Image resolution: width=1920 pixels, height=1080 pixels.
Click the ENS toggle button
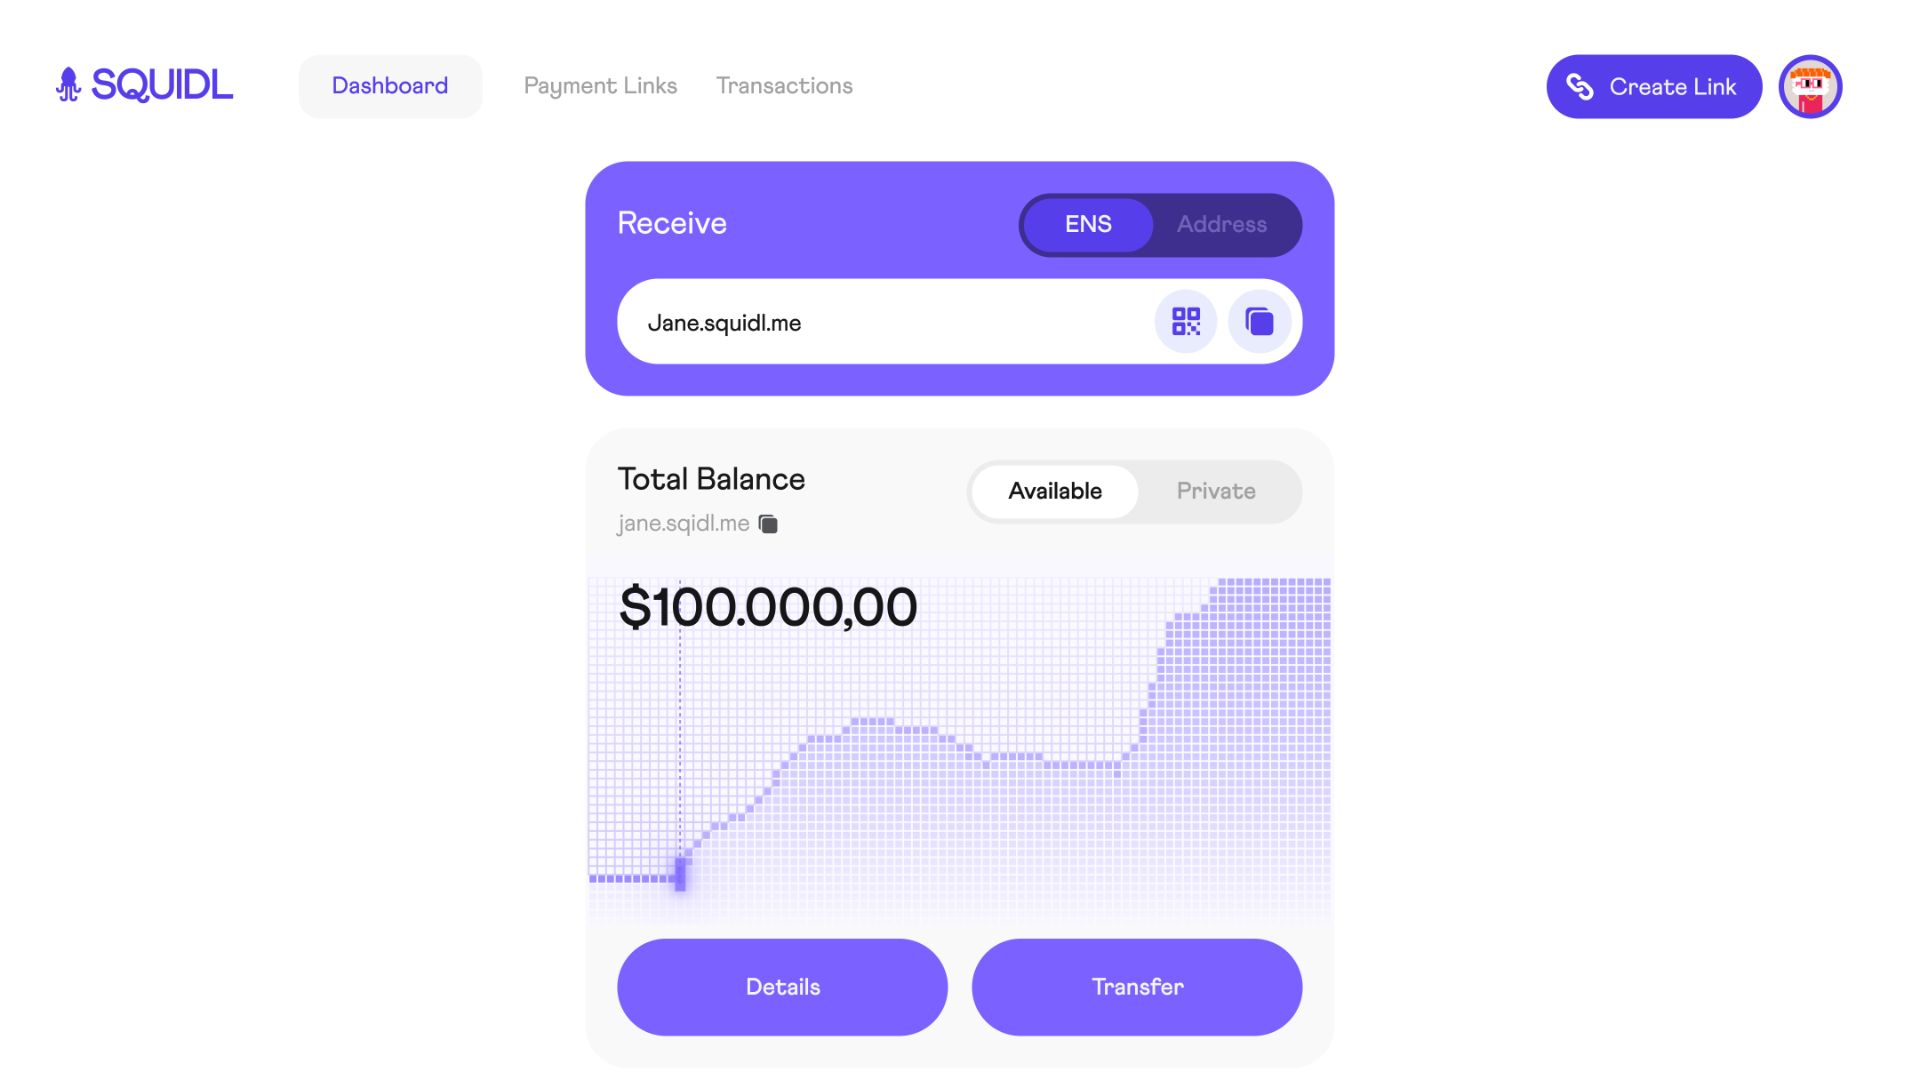tap(1088, 224)
